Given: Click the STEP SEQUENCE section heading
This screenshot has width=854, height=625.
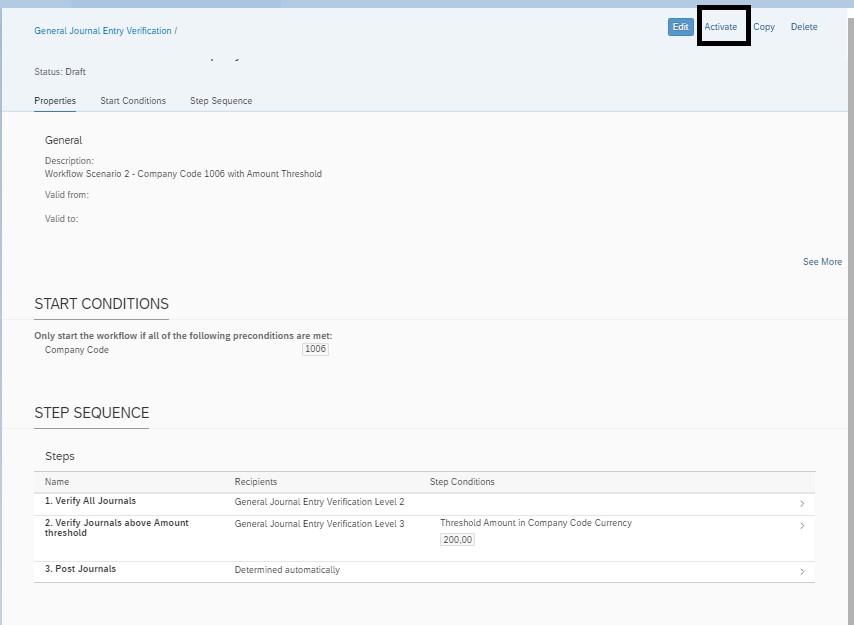Looking at the screenshot, I should (x=92, y=413).
